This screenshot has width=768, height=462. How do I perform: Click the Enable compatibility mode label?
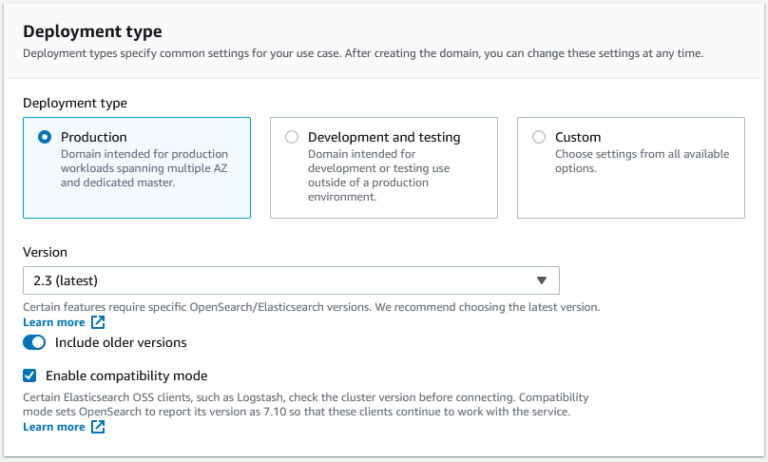pyautogui.click(x=127, y=376)
